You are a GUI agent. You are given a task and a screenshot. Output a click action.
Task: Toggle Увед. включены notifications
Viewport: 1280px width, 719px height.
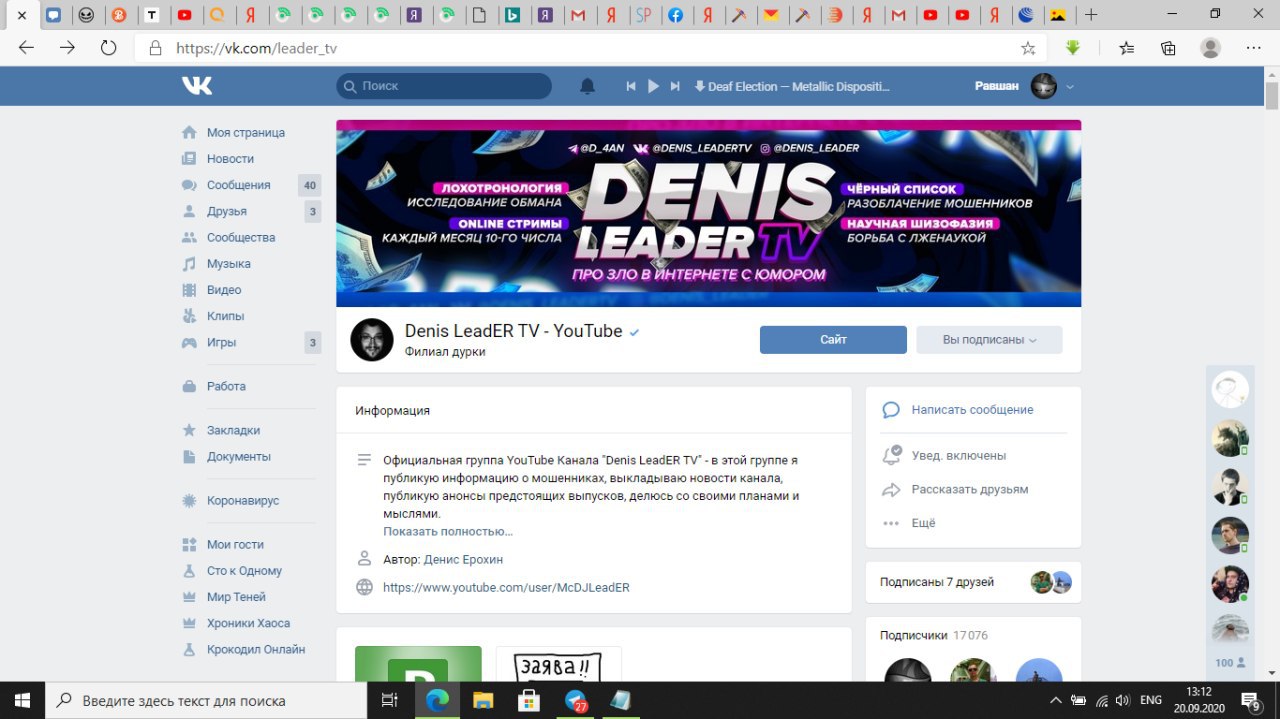pos(958,456)
